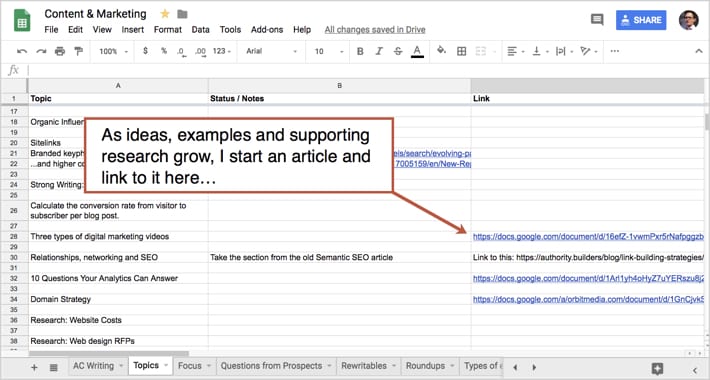Open the Explore button icon
This screenshot has width=710, height=380.
(x=657, y=368)
